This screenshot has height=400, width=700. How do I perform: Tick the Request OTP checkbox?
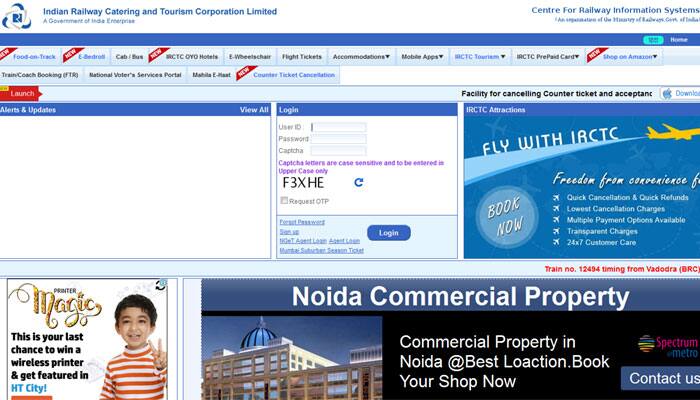284,200
